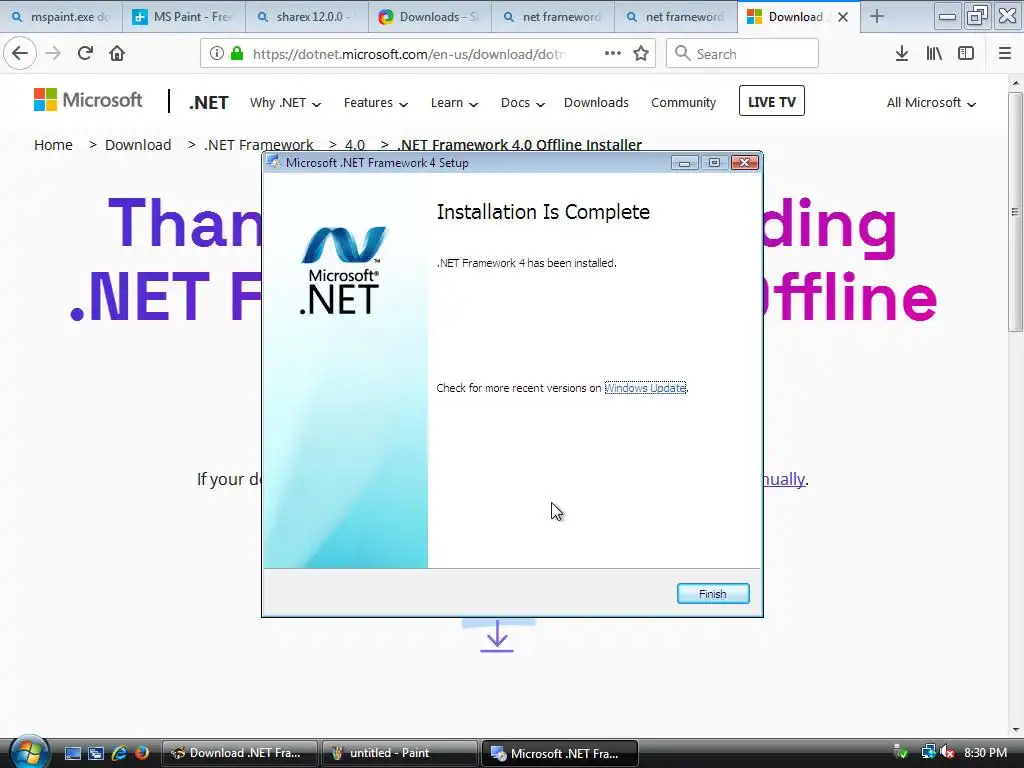Click the 4.0 breadcrumb link

click(x=355, y=145)
